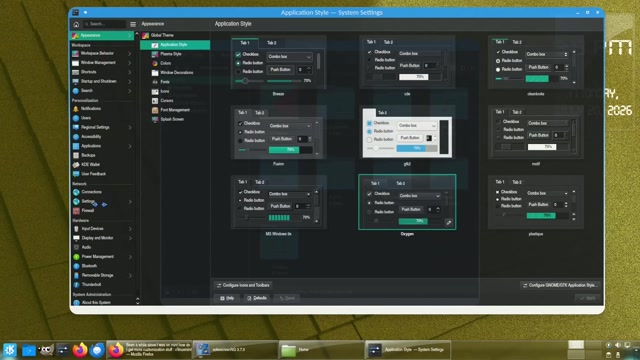Screen dimensions: 640x360
Task: Open Workspace Behavior settings
Action: pos(102,53)
